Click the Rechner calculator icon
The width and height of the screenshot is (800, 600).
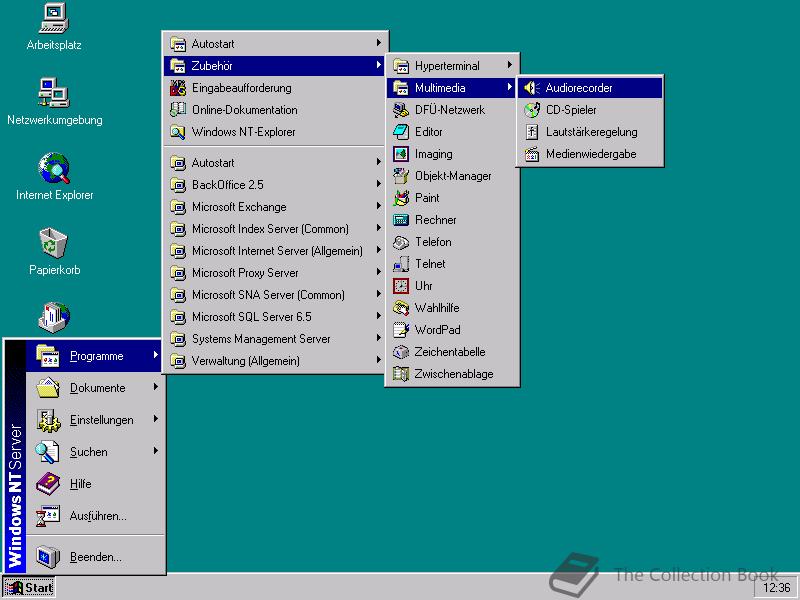[401, 220]
